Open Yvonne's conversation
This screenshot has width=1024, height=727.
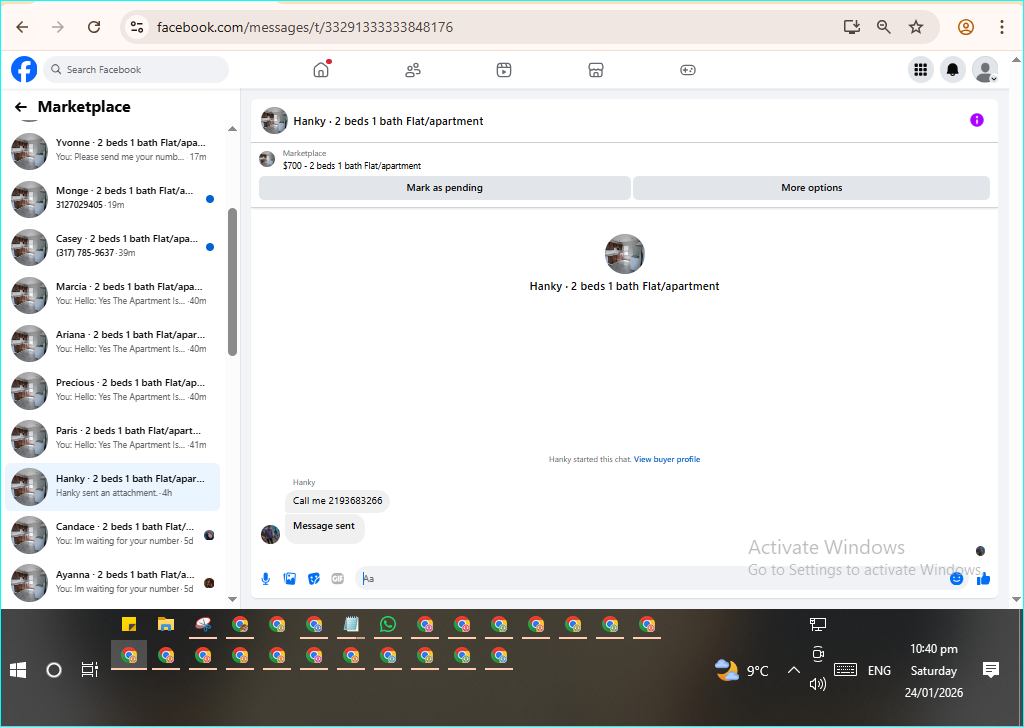pos(112,151)
